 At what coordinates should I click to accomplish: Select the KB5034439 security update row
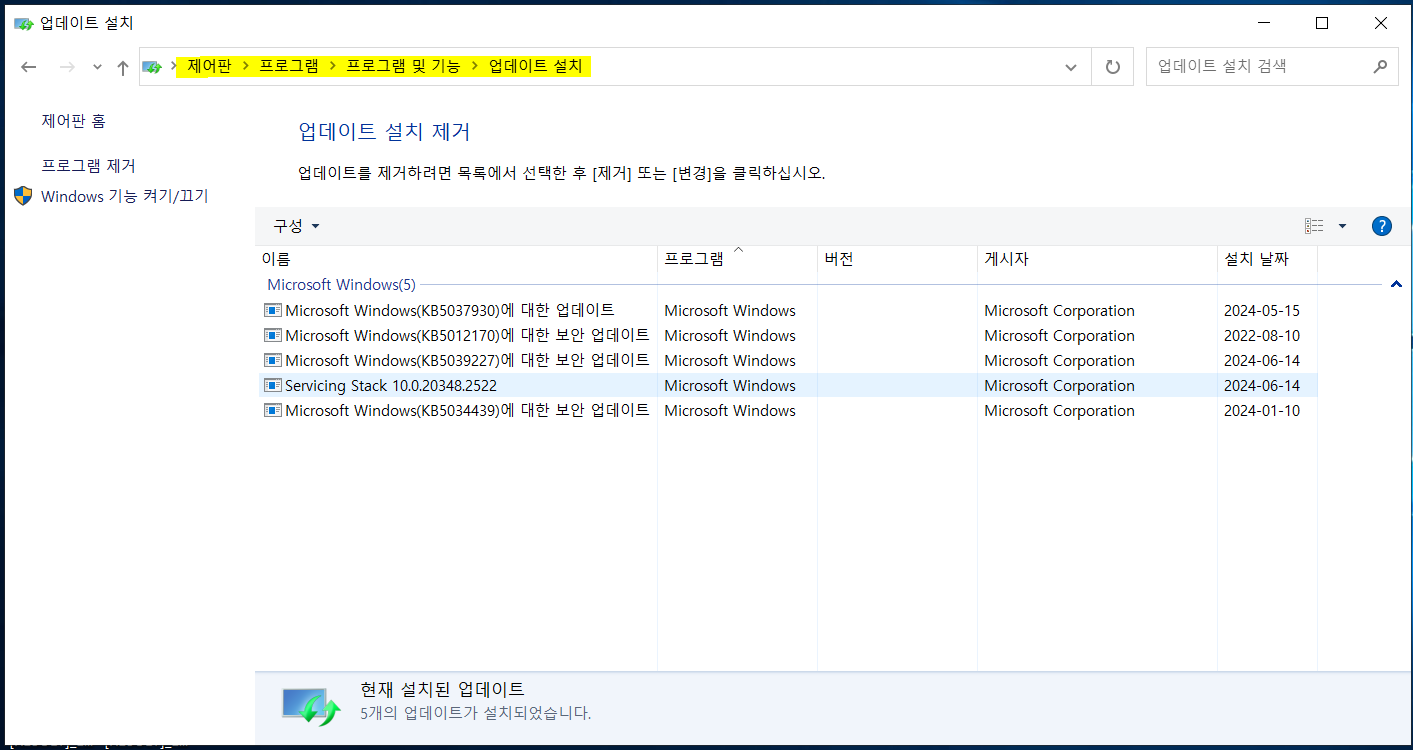coord(787,410)
